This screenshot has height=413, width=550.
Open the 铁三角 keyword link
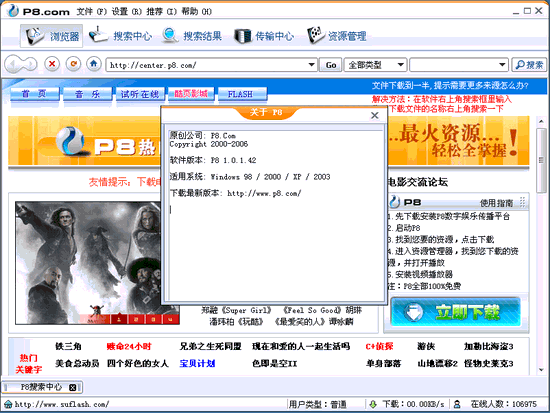(68, 346)
